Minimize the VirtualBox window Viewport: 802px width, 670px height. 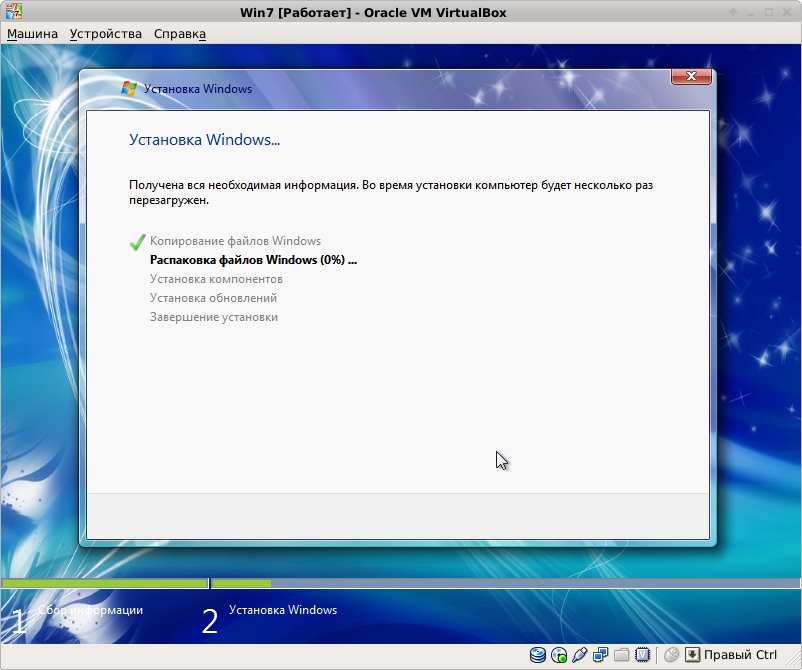tap(751, 12)
